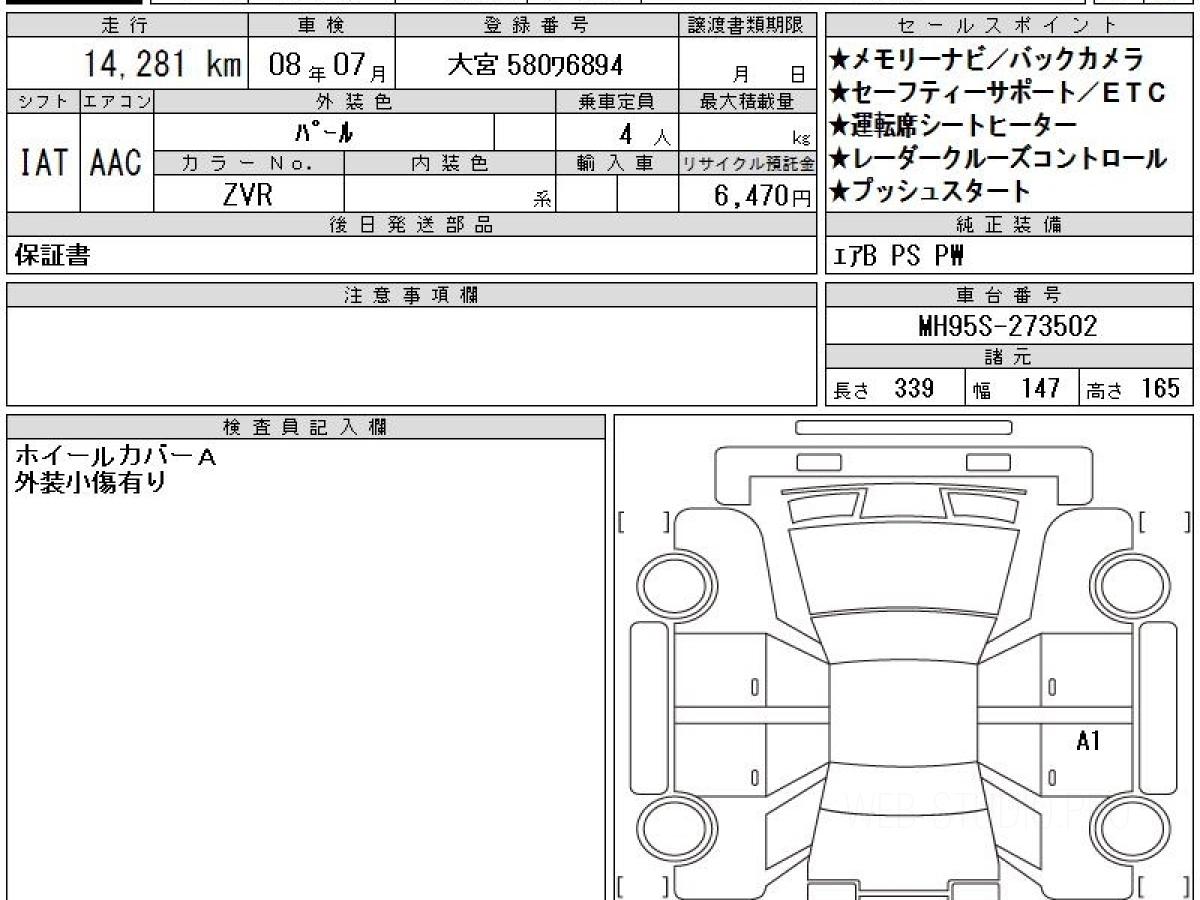
Task: Select the メモリーナビ/バックカメラ sales point
Action: (986, 60)
